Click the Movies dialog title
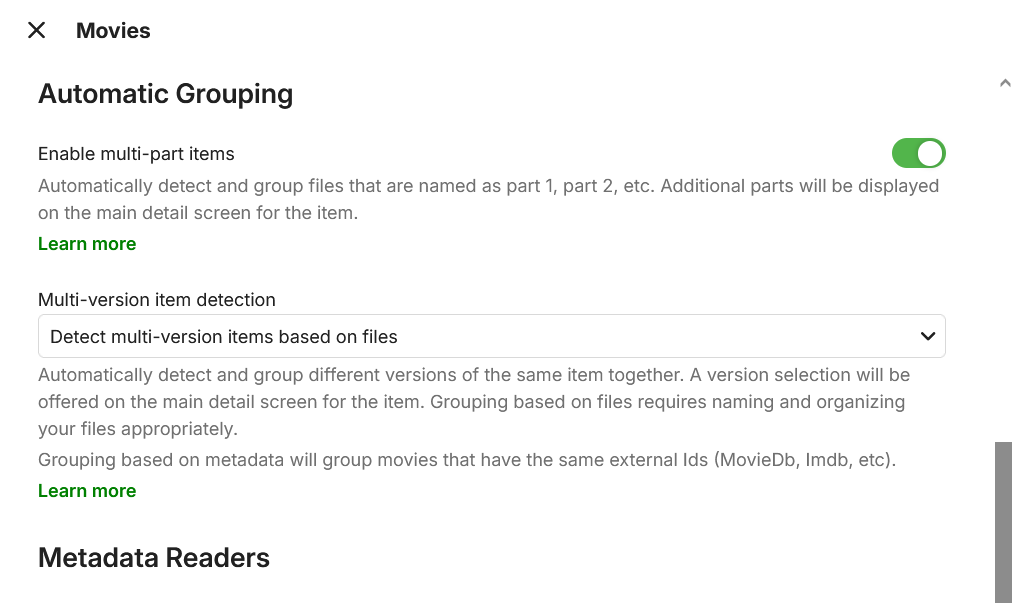1012x603 pixels. point(113,31)
